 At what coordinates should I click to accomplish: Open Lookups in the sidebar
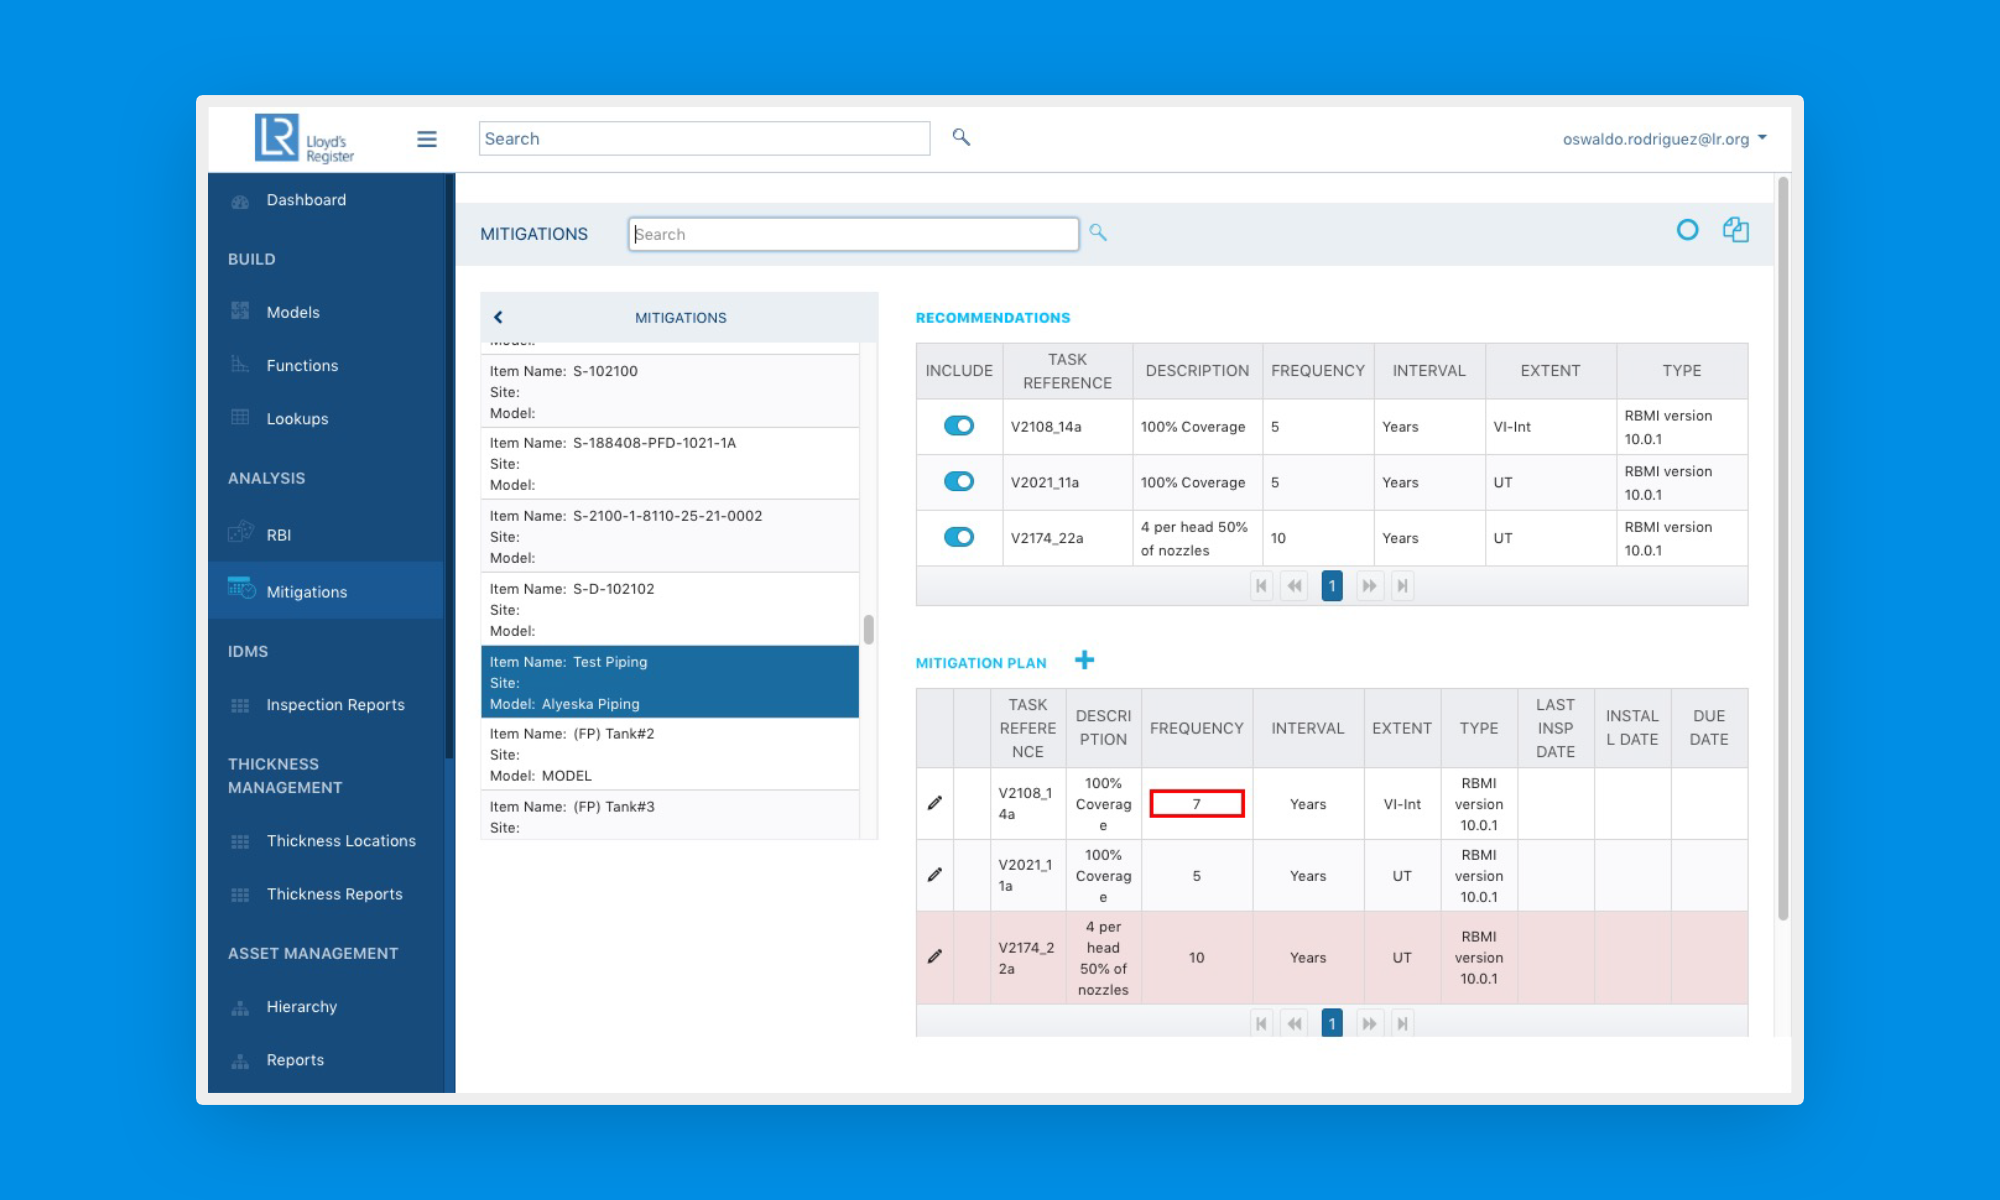click(x=297, y=418)
